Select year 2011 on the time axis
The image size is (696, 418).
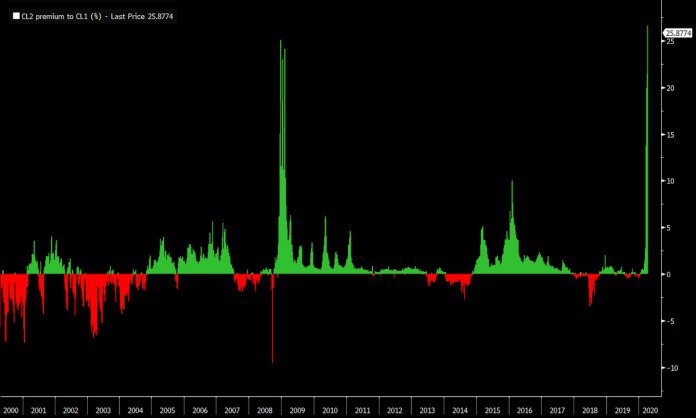click(362, 410)
